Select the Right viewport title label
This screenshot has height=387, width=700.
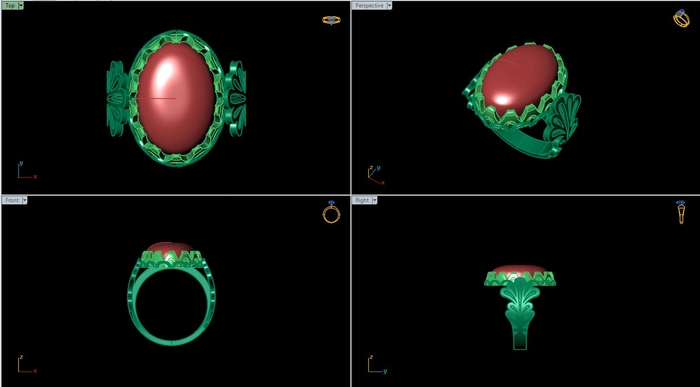[x=362, y=200]
